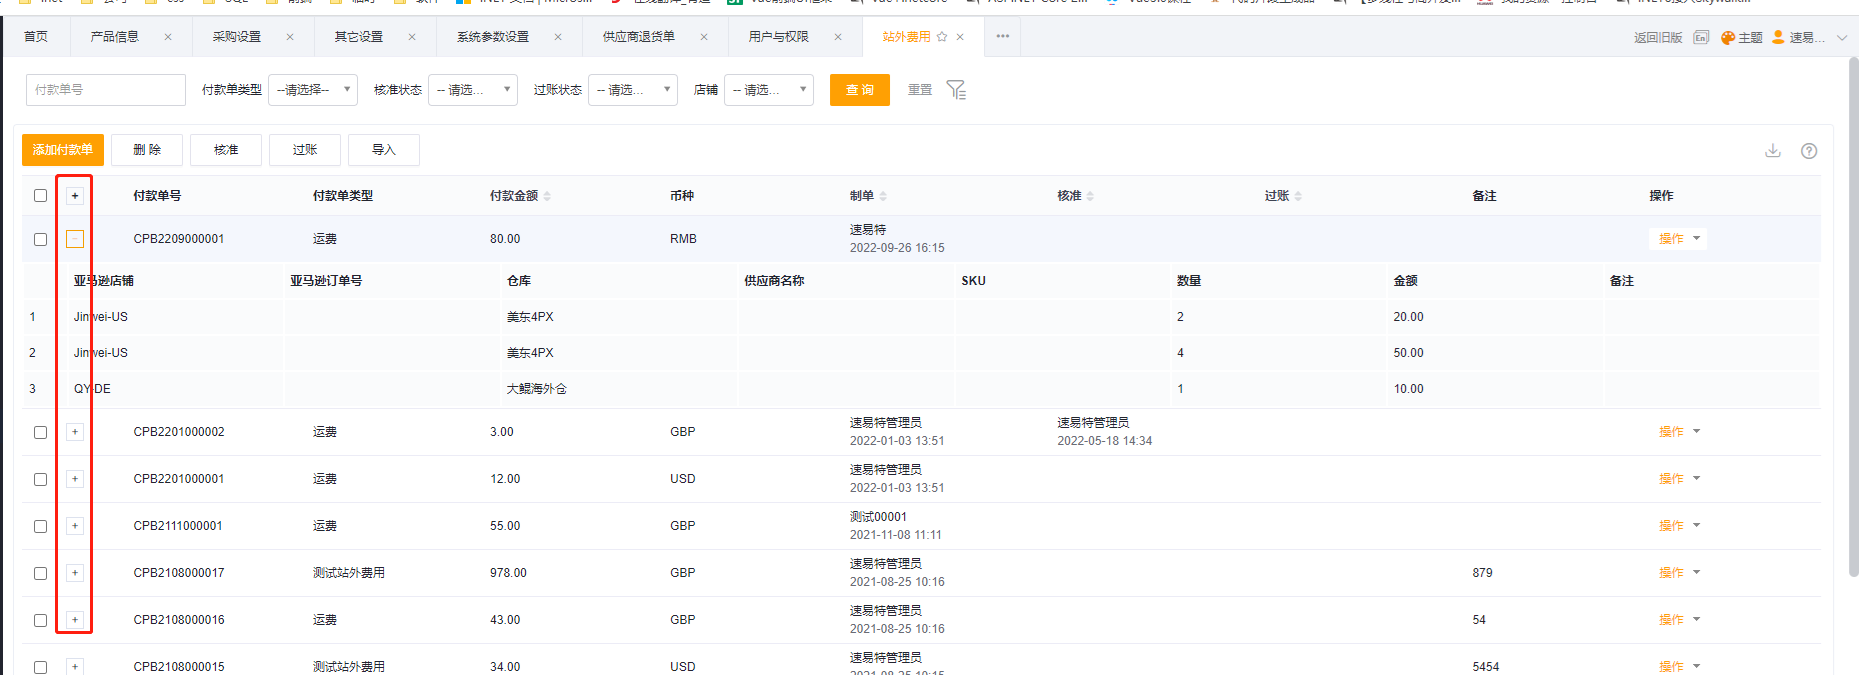Open 操作 menu for CPB2201000002
Viewport: 1859px width, 675px height.
1678,432
